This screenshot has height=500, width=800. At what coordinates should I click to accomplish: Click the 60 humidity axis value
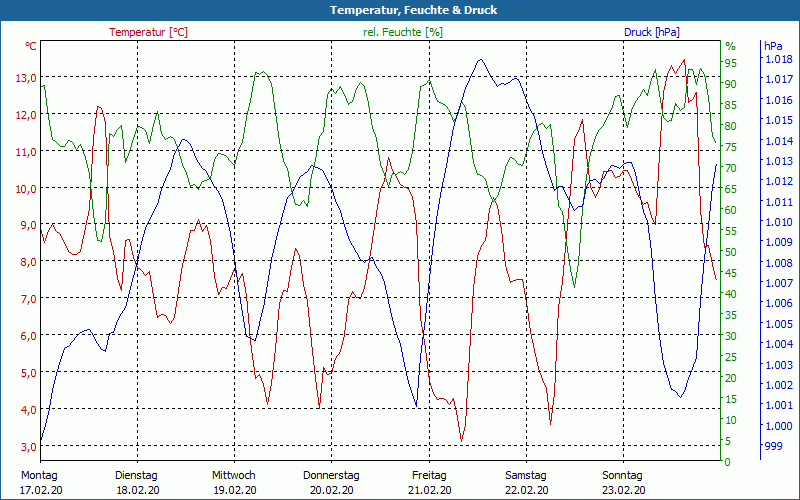coord(731,210)
